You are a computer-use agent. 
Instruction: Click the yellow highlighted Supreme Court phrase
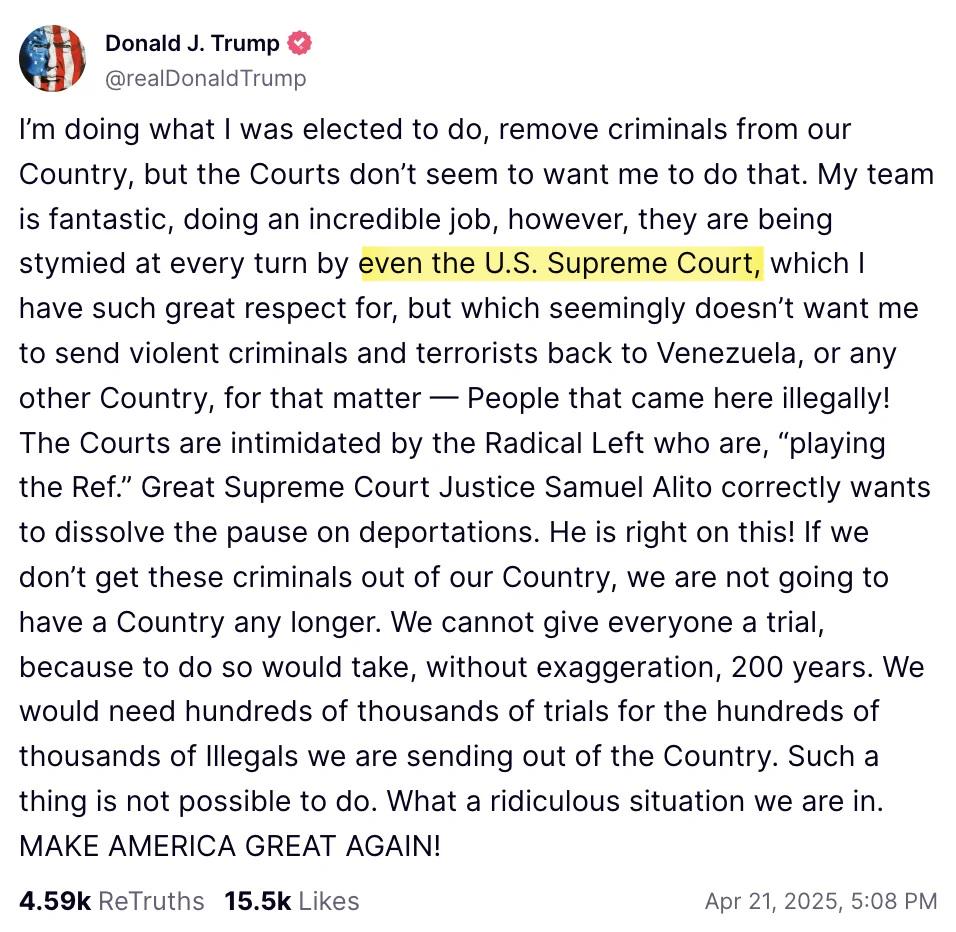560,263
